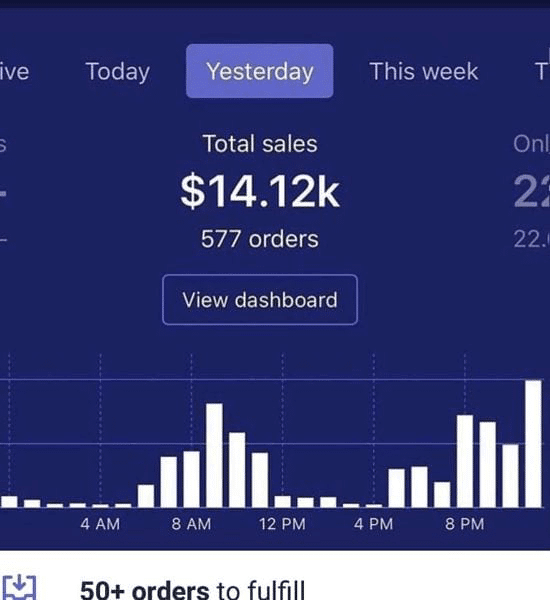Select the partially visible Live tab
Image resolution: width=550 pixels, height=600 pixels.
tap(14, 72)
